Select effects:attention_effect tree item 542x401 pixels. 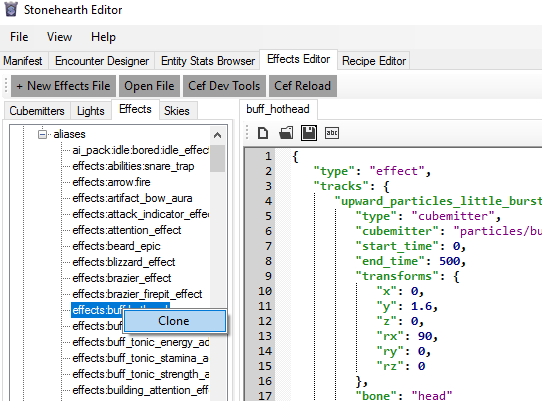(x=127, y=230)
